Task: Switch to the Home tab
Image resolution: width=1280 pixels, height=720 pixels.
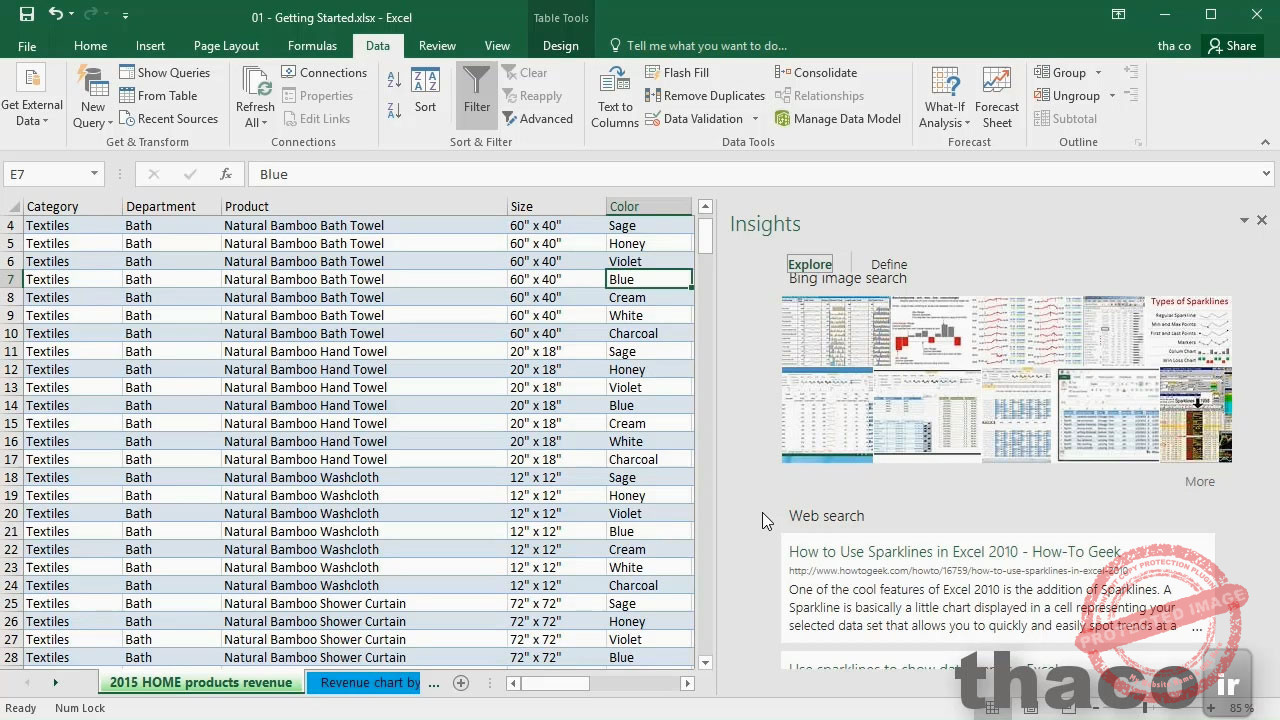Action: (90, 46)
